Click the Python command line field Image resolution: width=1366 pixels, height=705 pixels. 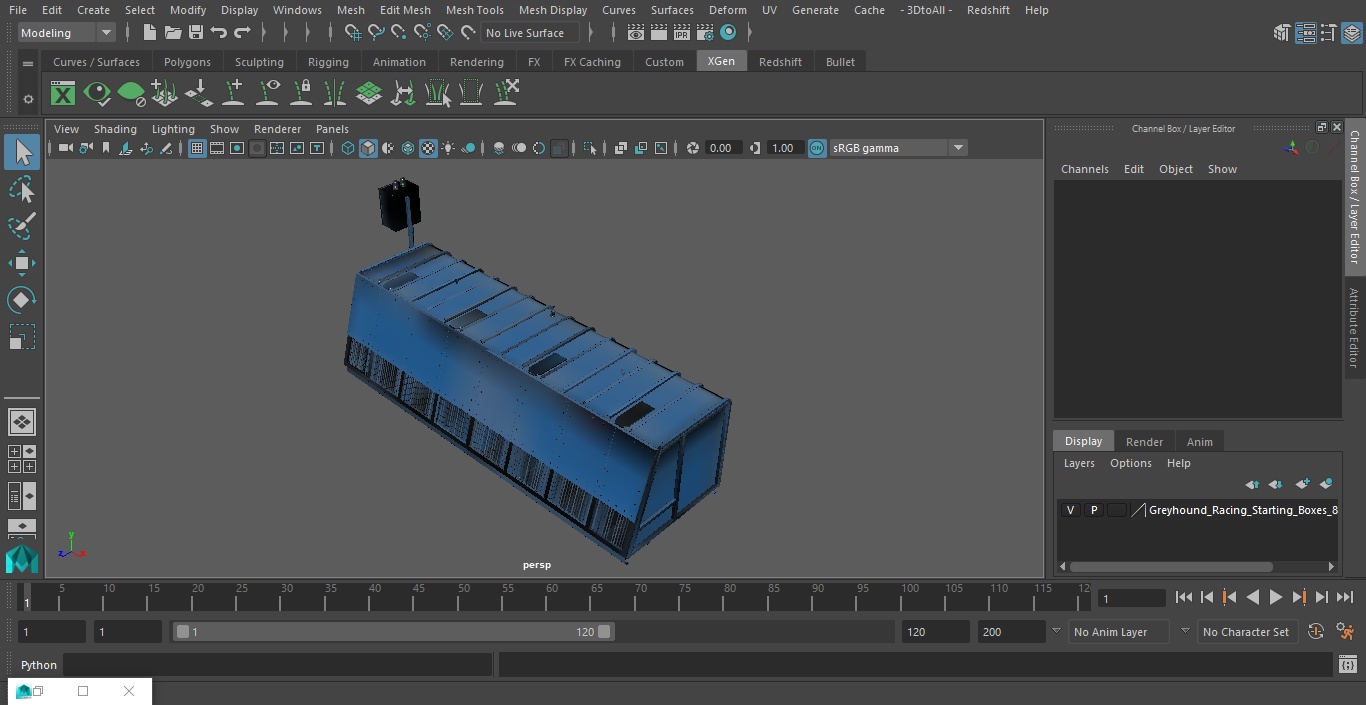pos(278,665)
